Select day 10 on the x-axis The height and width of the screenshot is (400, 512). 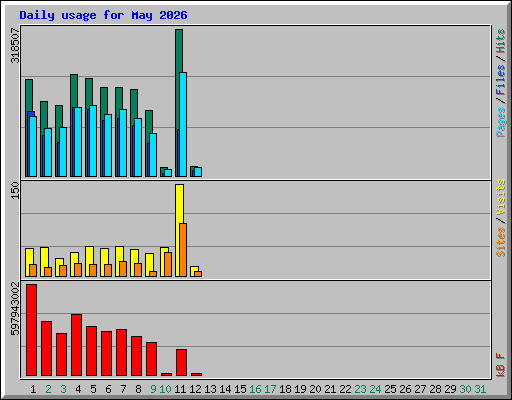[x=165, y=389]
